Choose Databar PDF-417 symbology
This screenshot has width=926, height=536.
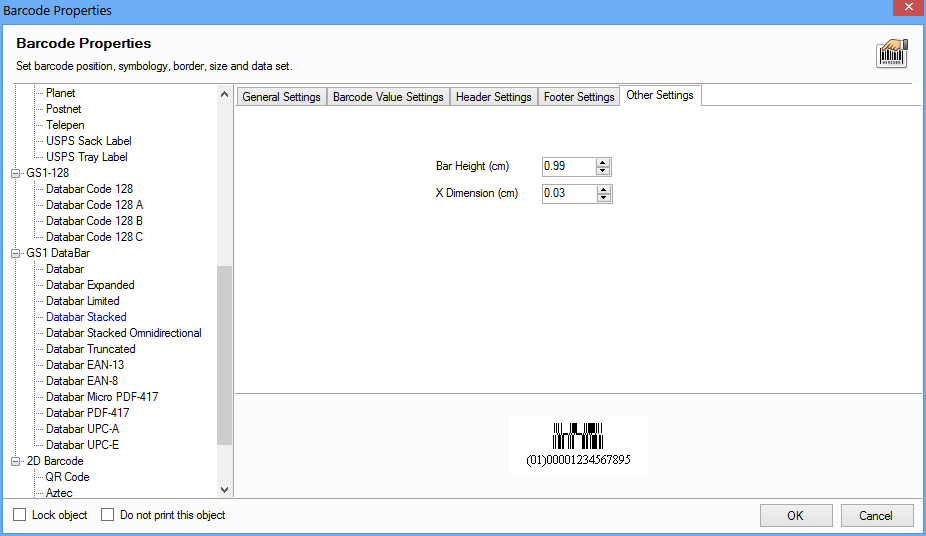click(87, 412)
